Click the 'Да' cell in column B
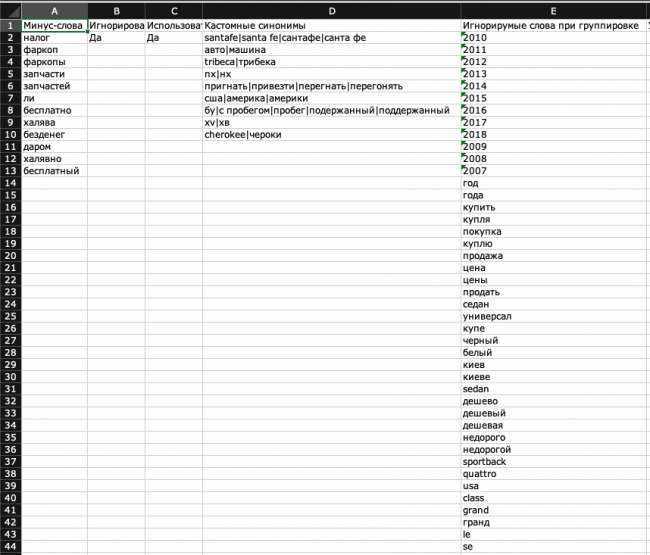 tap(116, 38)
